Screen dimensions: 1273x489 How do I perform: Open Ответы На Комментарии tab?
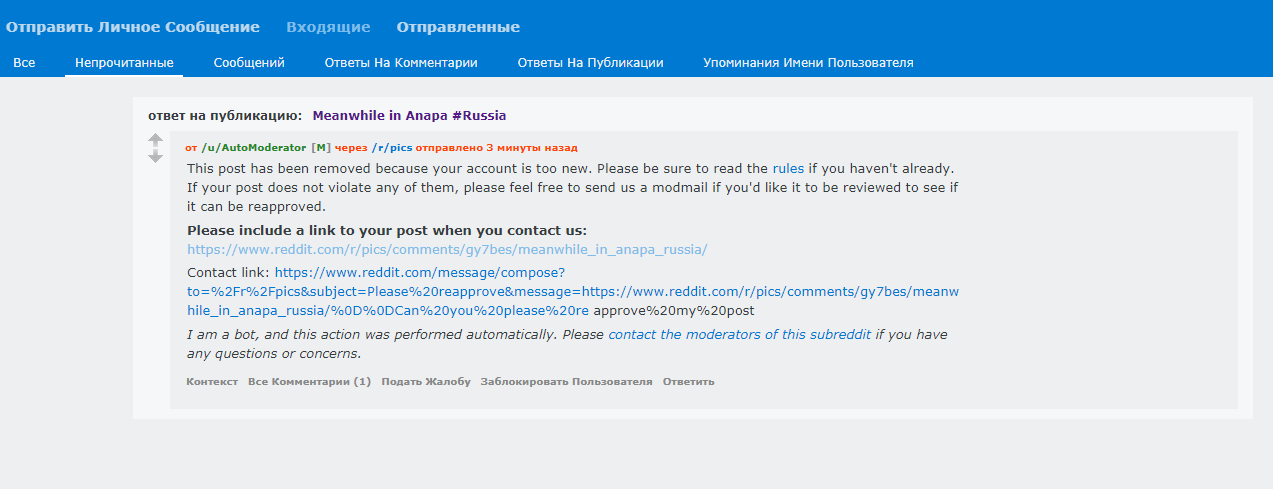(401, 62)
